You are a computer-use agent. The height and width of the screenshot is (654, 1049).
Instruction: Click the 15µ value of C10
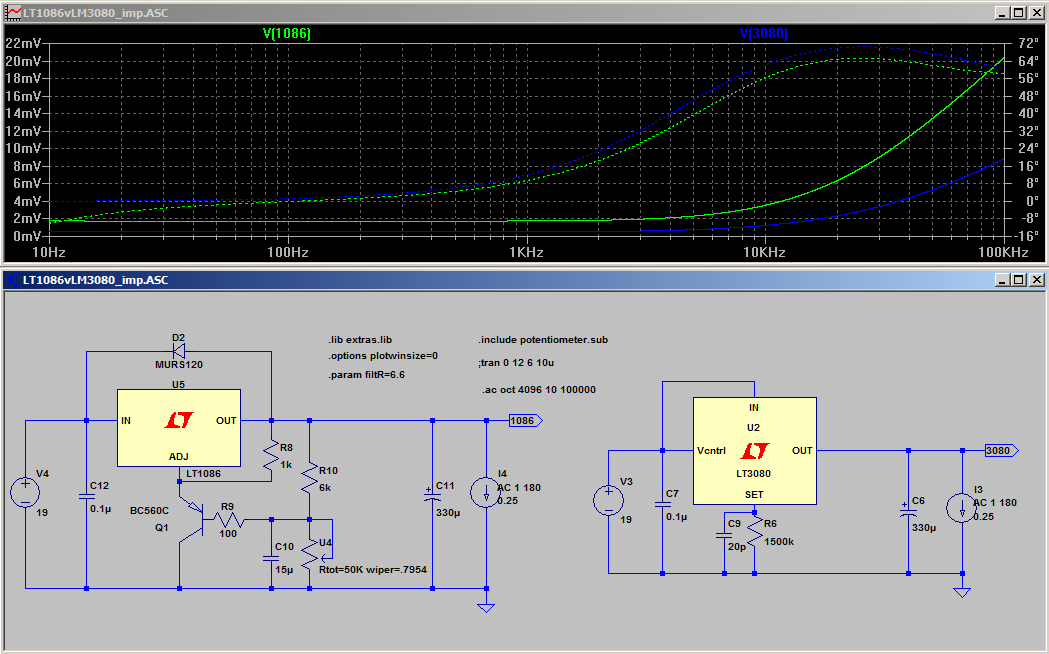(284, 570)
